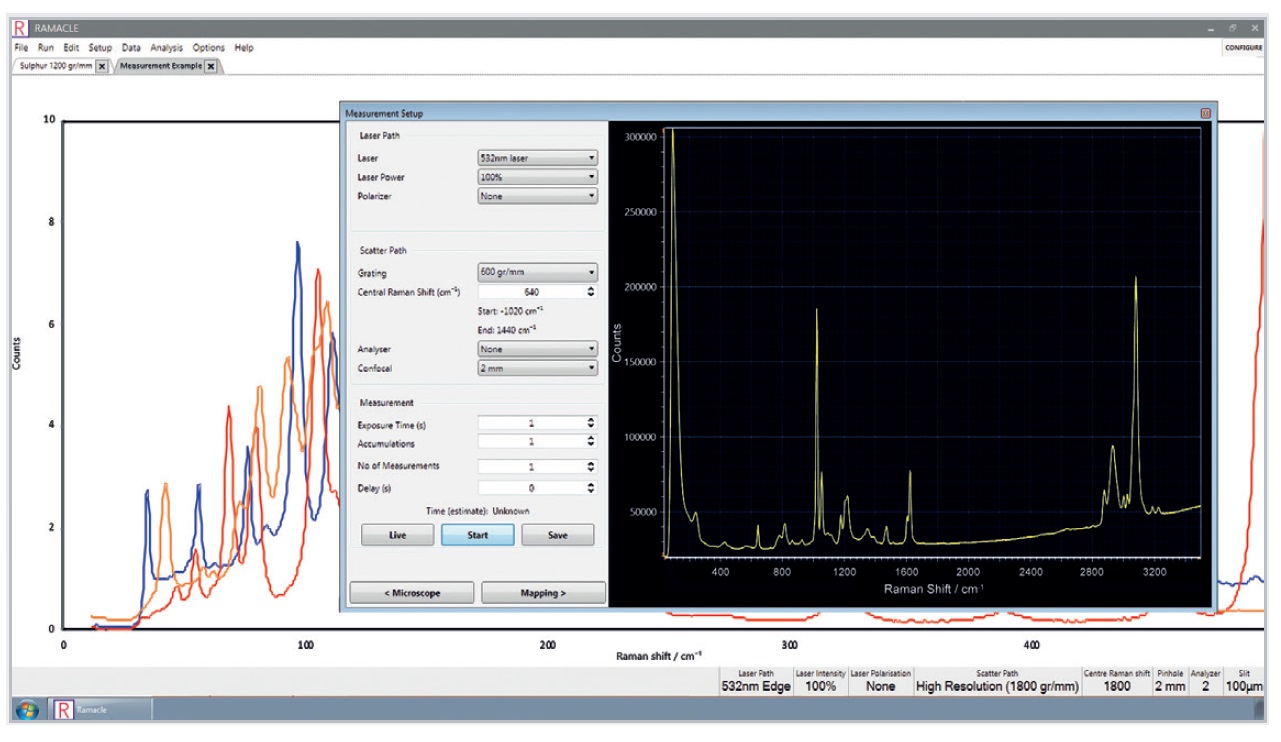Open the Windows Start menu orb
The image size is (1281, 742).
point(28,709)
